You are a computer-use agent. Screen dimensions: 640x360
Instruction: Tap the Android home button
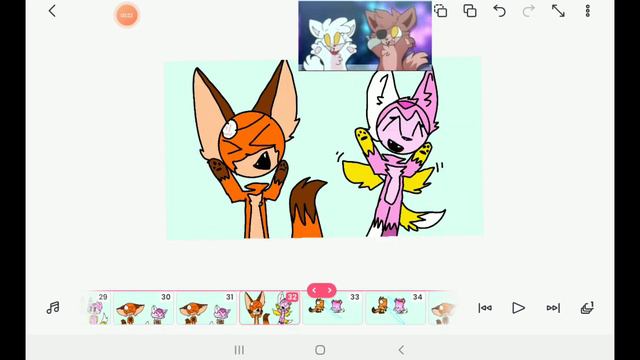coord(320,350)
